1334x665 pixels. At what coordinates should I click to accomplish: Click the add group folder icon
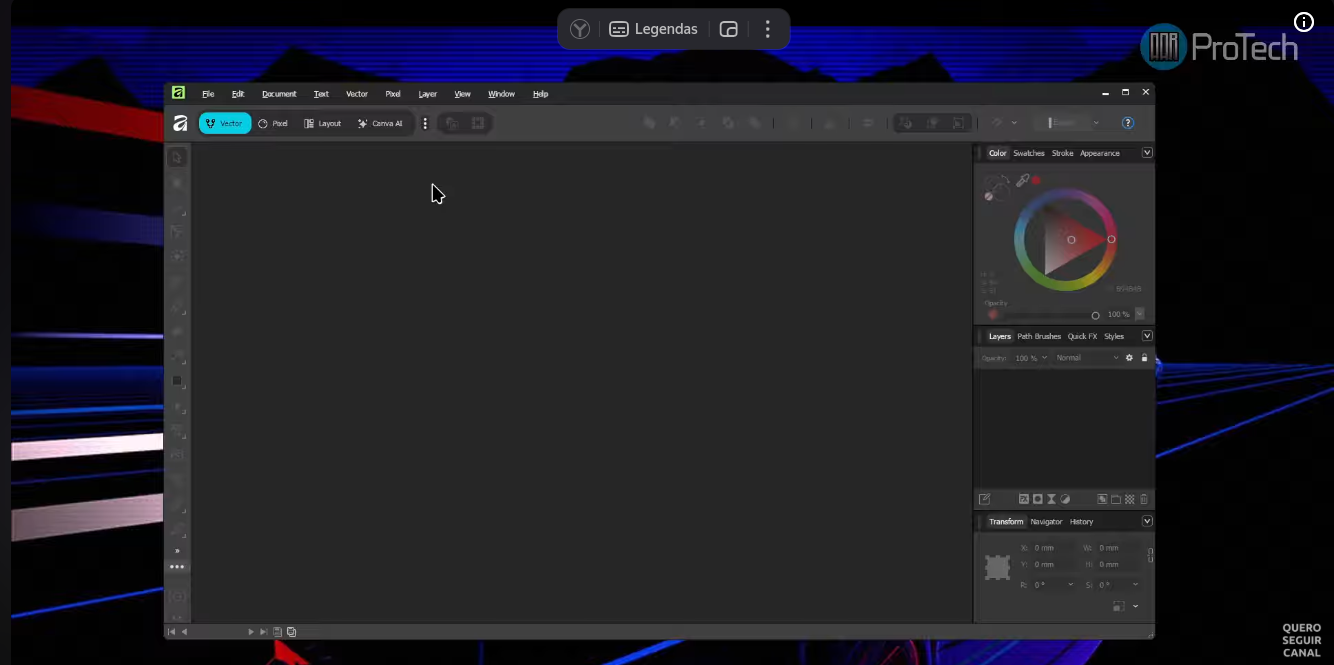1116,499
